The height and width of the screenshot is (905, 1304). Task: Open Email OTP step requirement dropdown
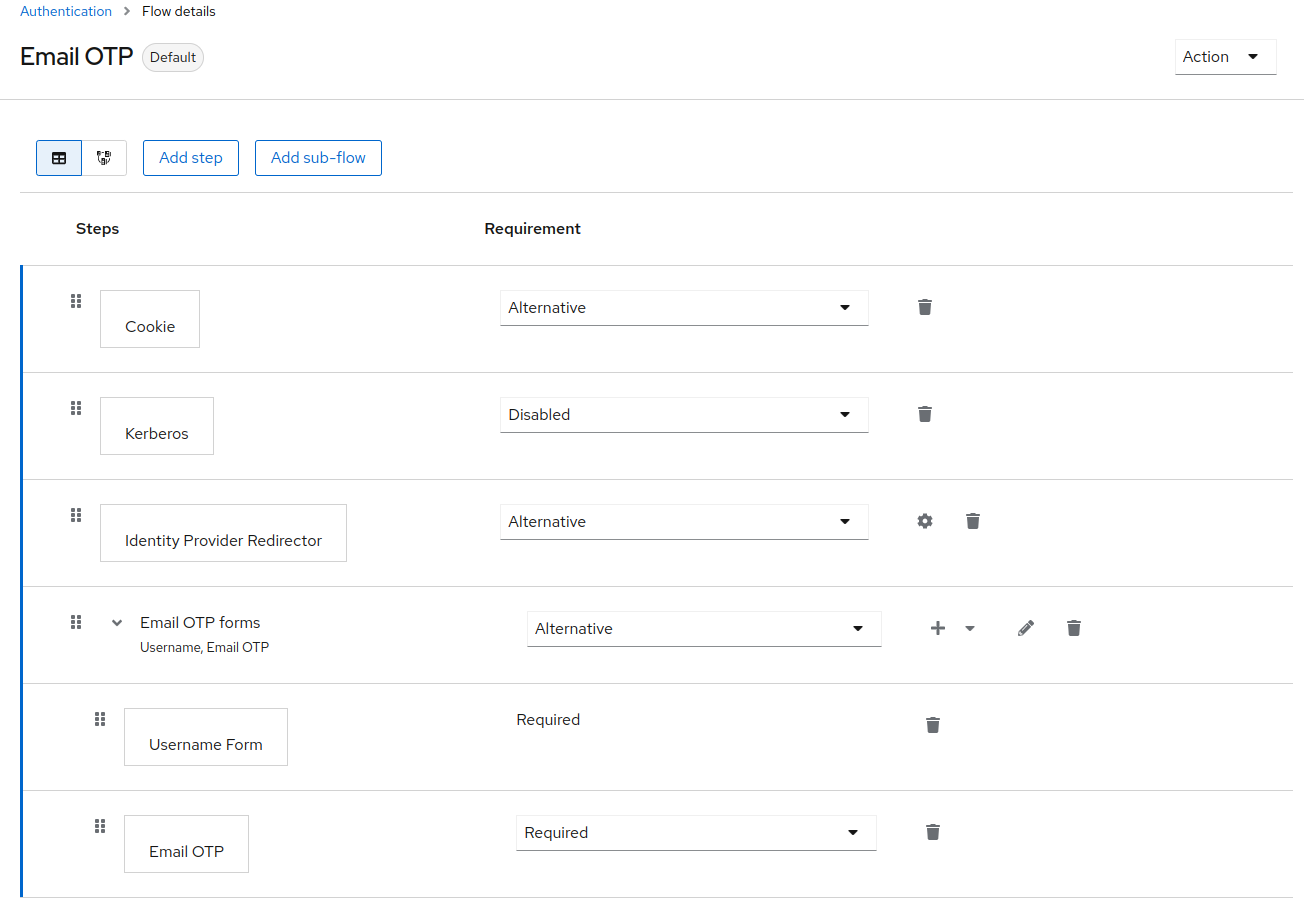point(696,833)
